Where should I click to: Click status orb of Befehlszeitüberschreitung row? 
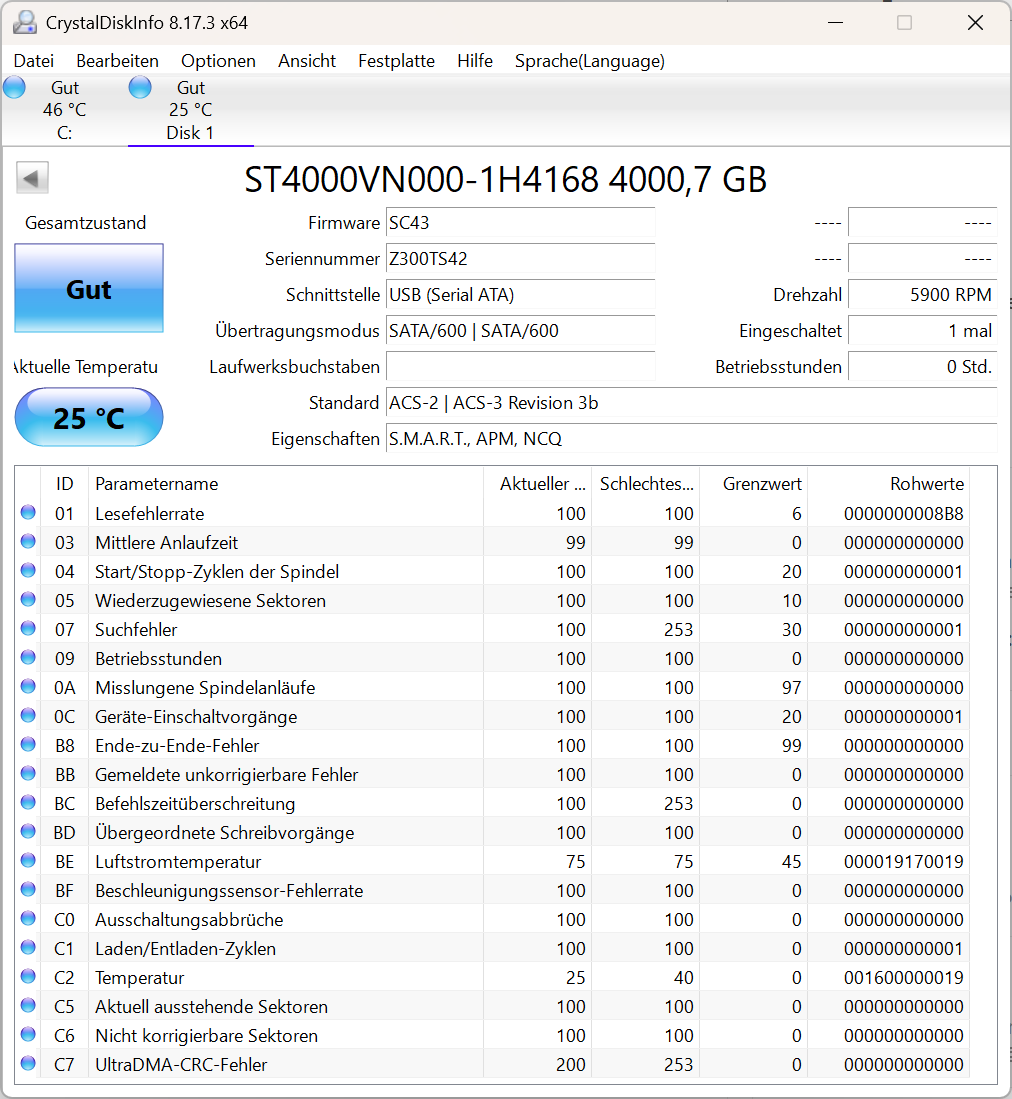coord(28,803)
